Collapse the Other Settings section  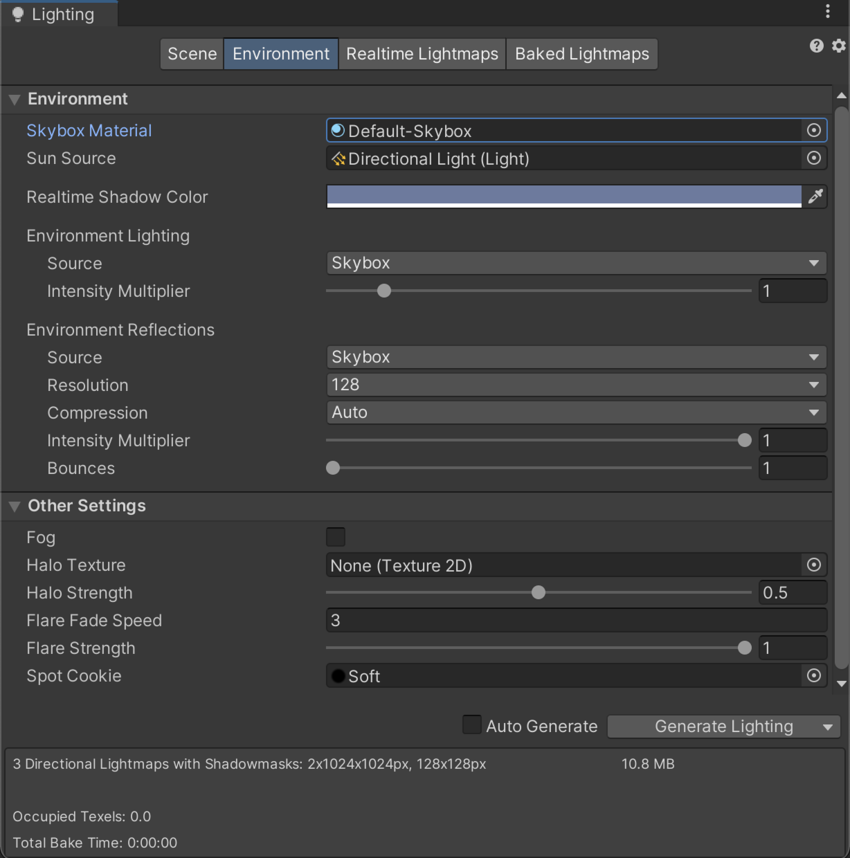click(x=15, y=507)
